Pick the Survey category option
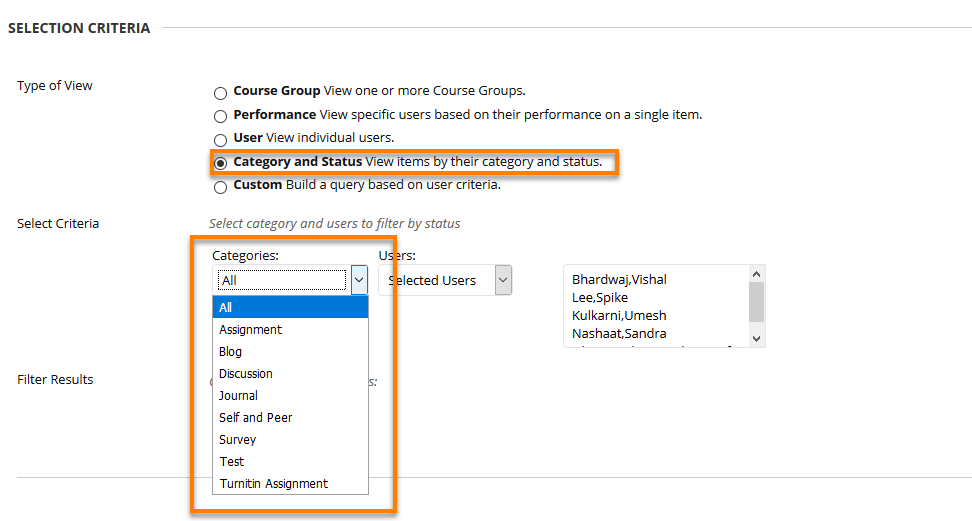The height and width of the screenshot is (521, 972). 290,440
